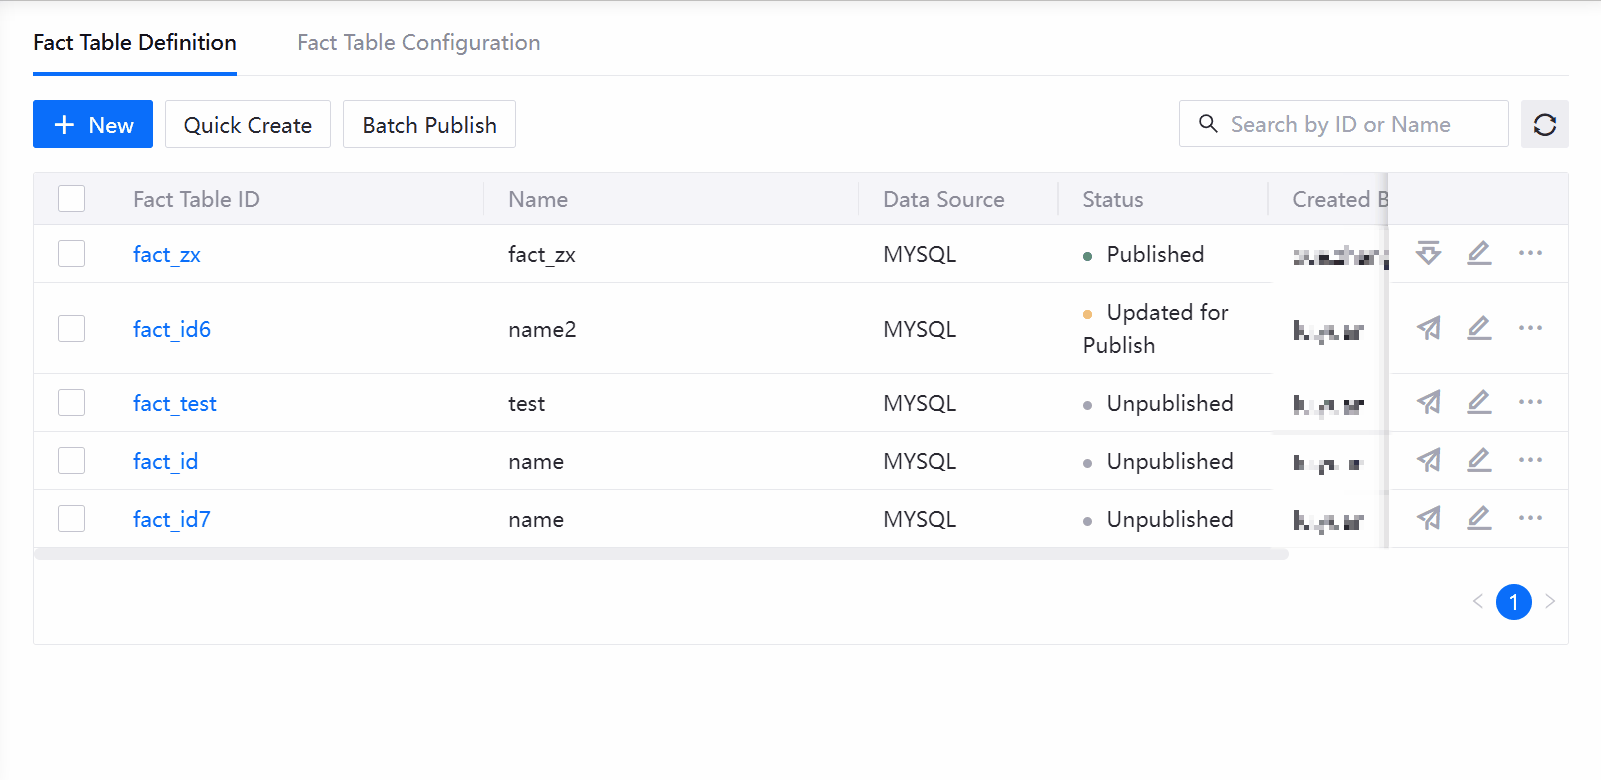
Task: Open the fact_test table link
Action: coord(175,403)
